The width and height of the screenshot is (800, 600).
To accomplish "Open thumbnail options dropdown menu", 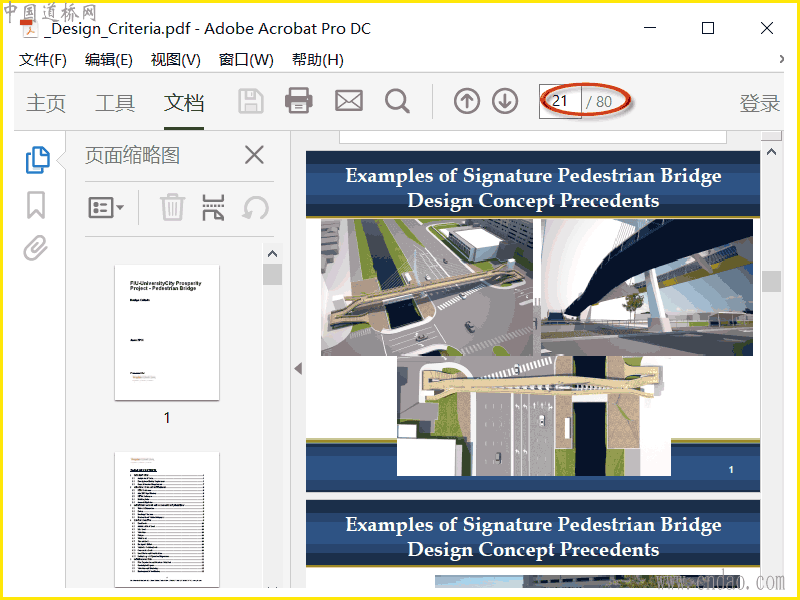I will [x=106, y=208].
